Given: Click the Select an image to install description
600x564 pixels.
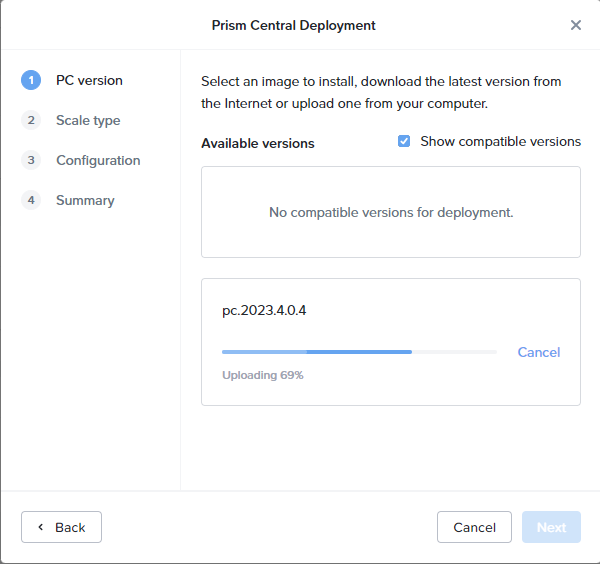Looking at the screenshot, I should [x=381, y=92].
